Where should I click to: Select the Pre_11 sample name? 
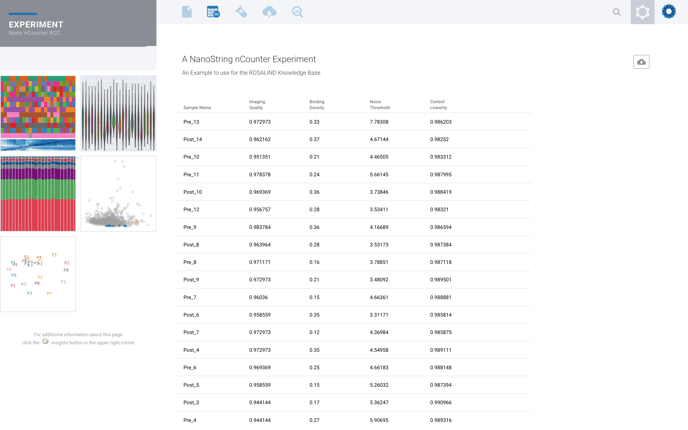coord(191,174)
